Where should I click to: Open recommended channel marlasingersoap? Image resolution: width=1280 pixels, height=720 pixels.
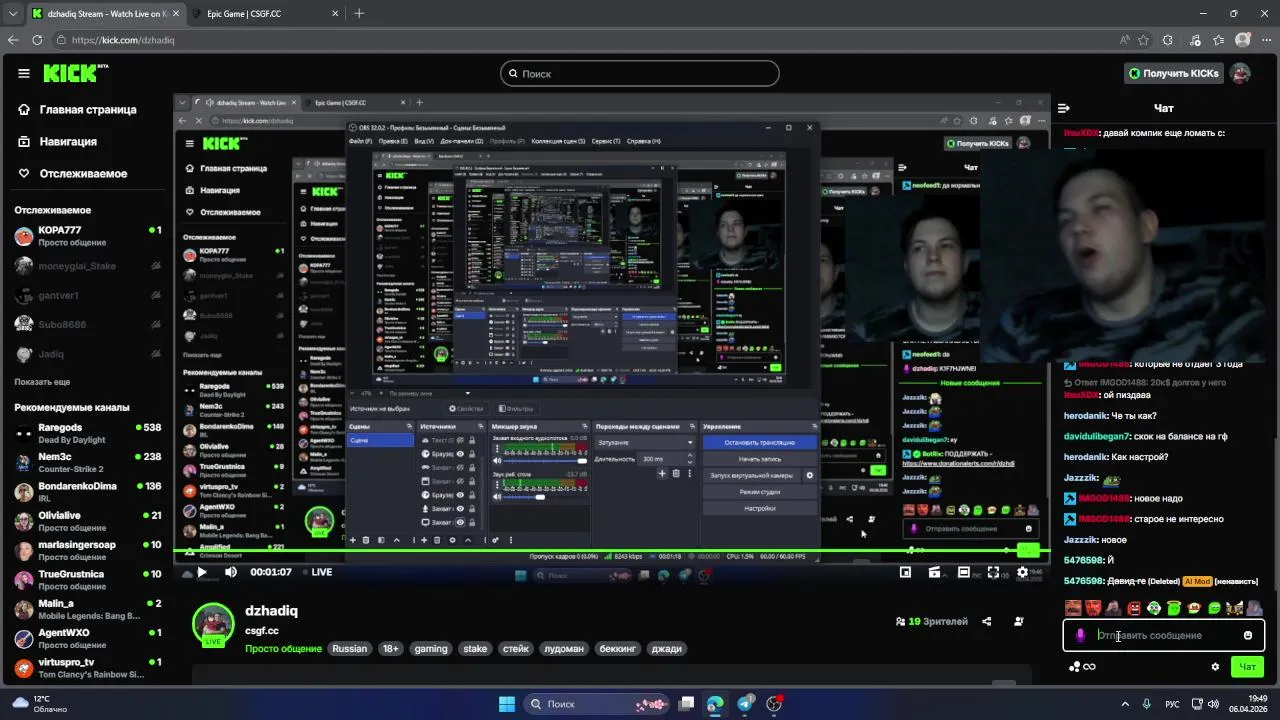[88, 551]
